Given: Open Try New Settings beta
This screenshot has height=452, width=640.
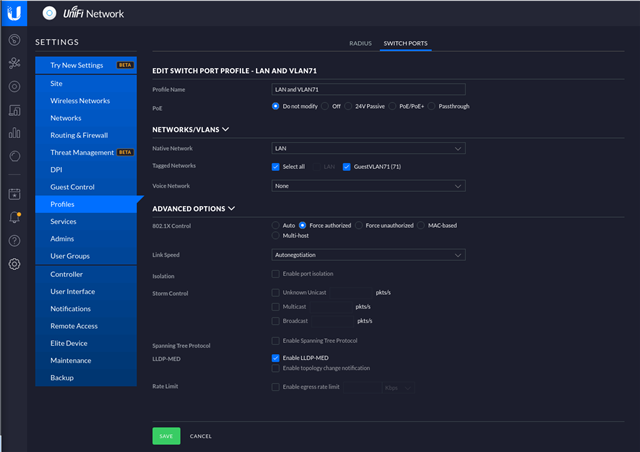Looking at the screenshot, I should click(x=86, y=65).
